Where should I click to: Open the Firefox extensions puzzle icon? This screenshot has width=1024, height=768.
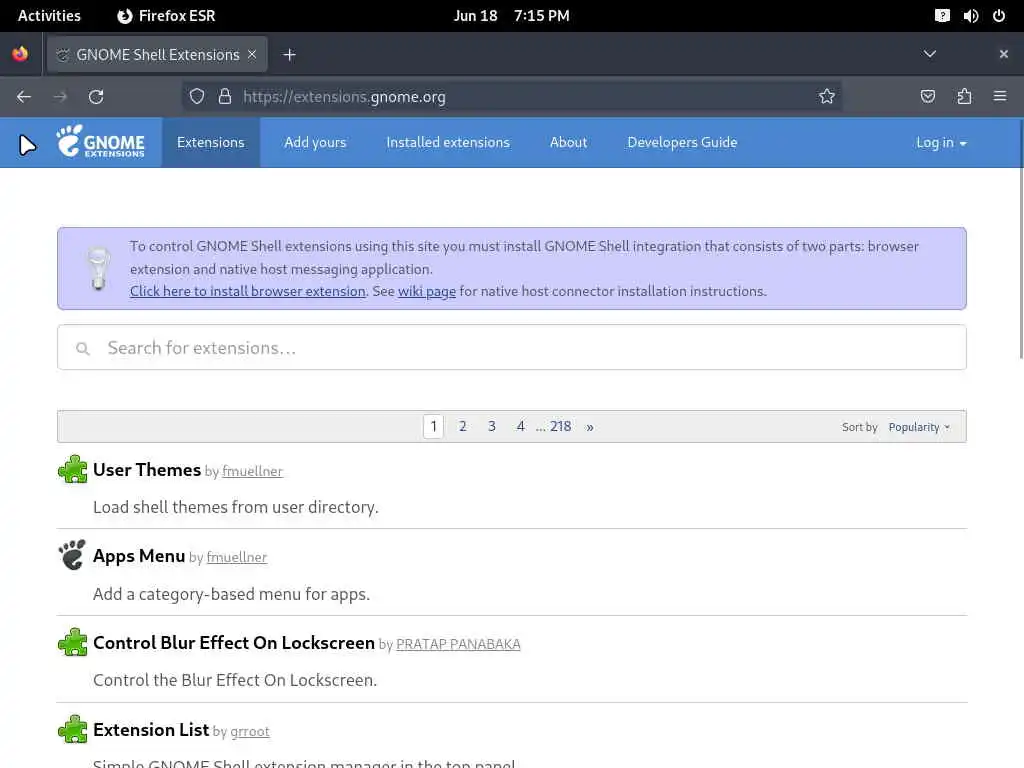coord(964,97)
